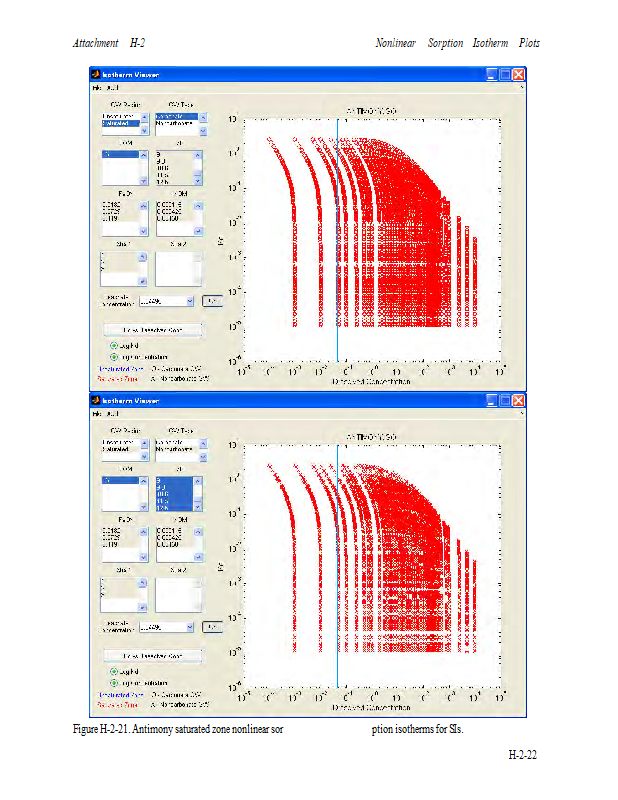Click wide button below concentration dropdown, upper window
618x800 pixels.
(152, 329)
